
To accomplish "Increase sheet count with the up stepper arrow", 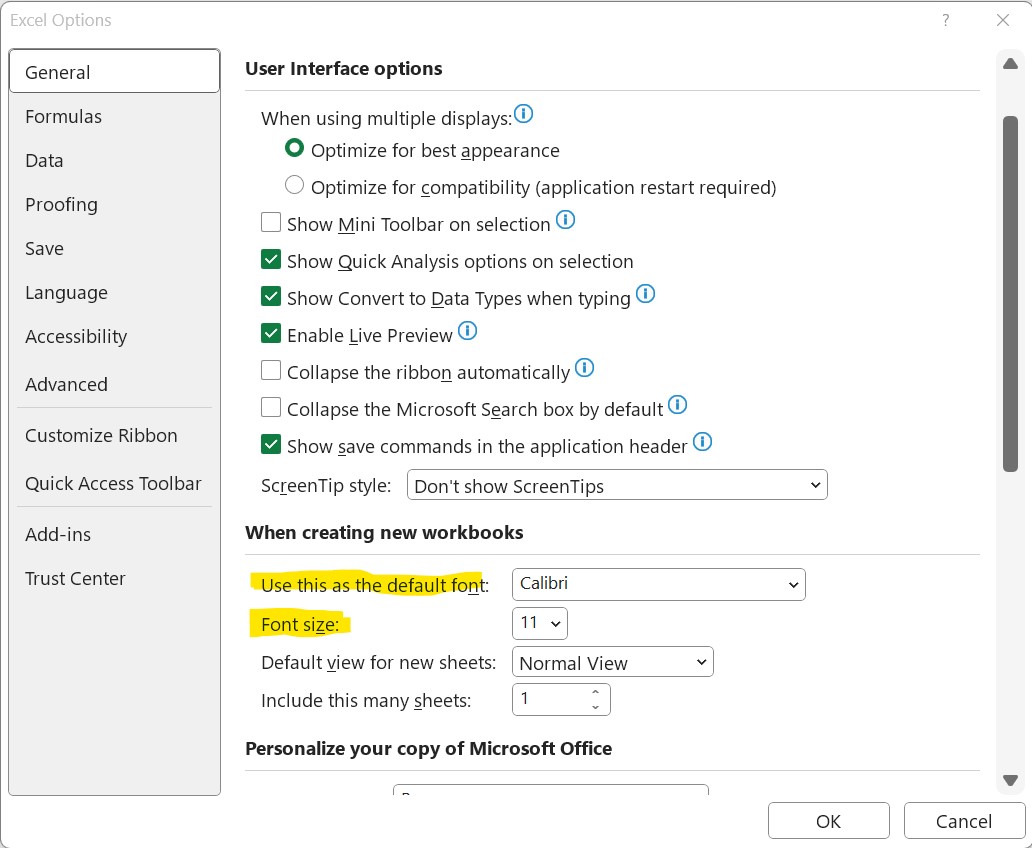I will coord(595,692).
